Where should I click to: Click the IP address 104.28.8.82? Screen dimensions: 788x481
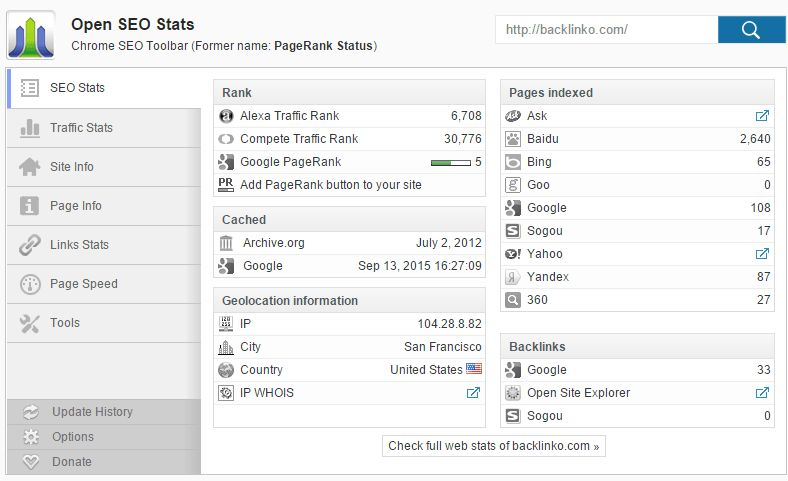pos(449,324)
